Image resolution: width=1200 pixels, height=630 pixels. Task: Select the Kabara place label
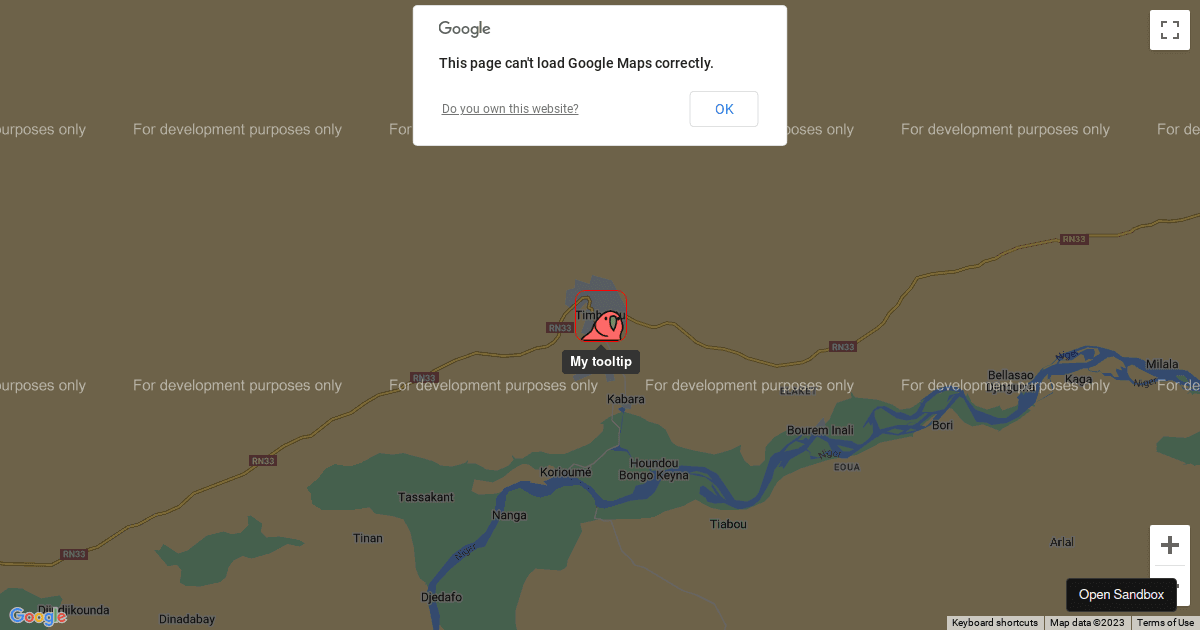coord(626,399)
